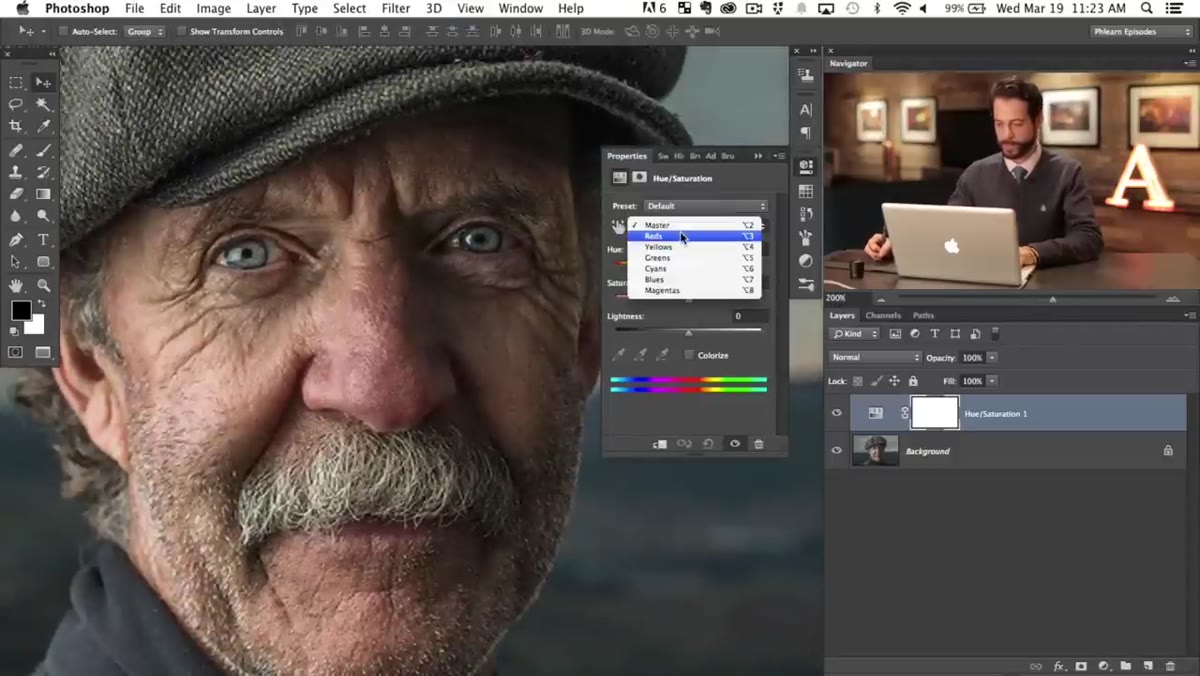The width and height of the screenshot is (1200, 676).
Task: Select the Rectangular Marquee tool
Action: click(16, 82)
